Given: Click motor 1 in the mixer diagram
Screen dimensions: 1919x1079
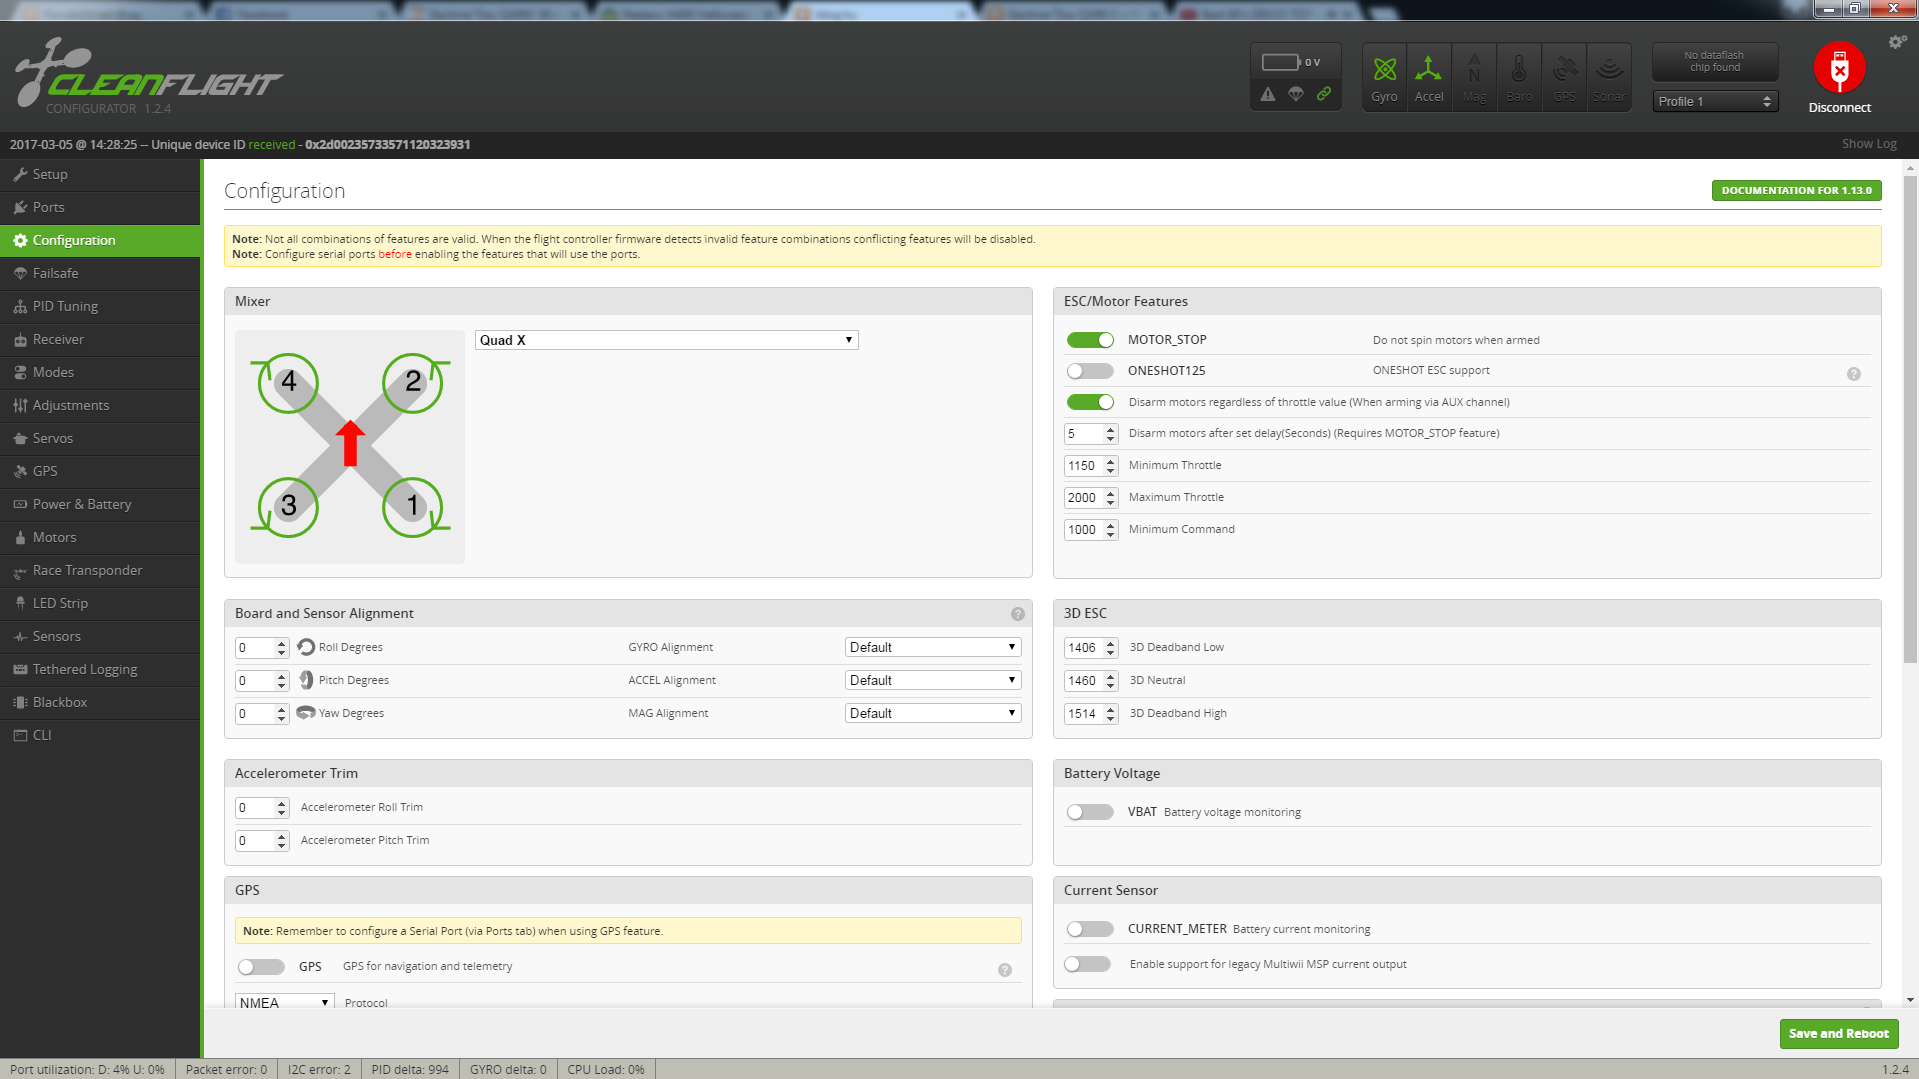Looking at the screenshot, I should [413, 506].
